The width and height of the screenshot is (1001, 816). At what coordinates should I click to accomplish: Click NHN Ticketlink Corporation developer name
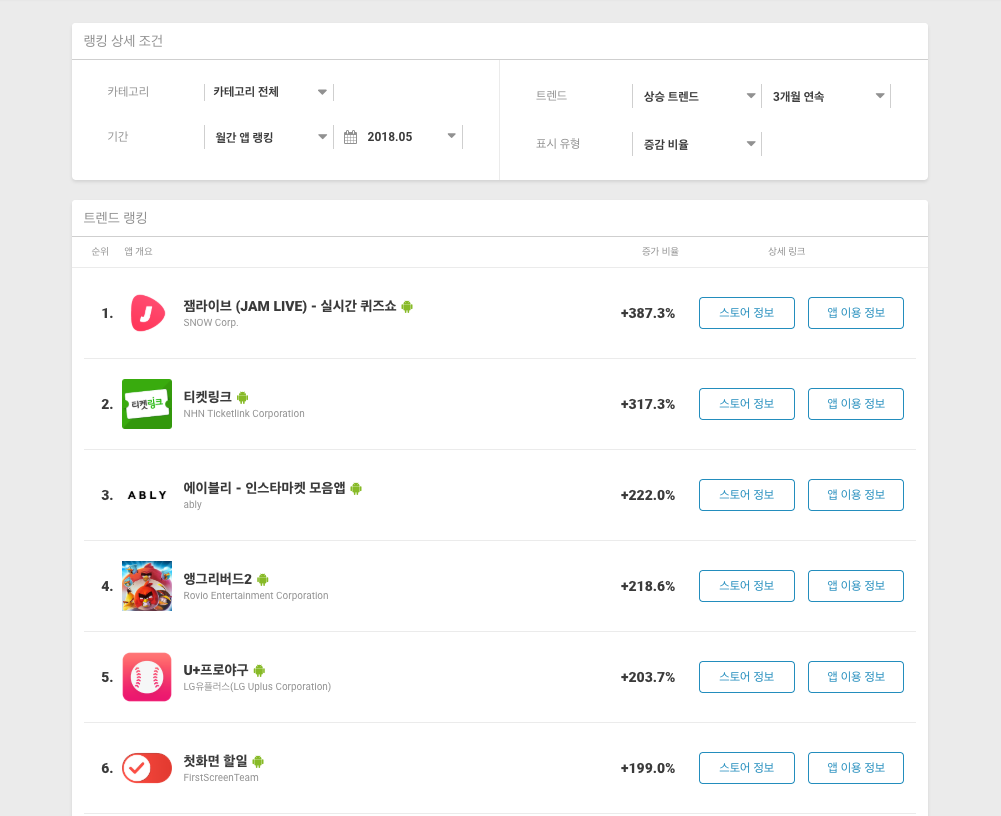point(244,414)
